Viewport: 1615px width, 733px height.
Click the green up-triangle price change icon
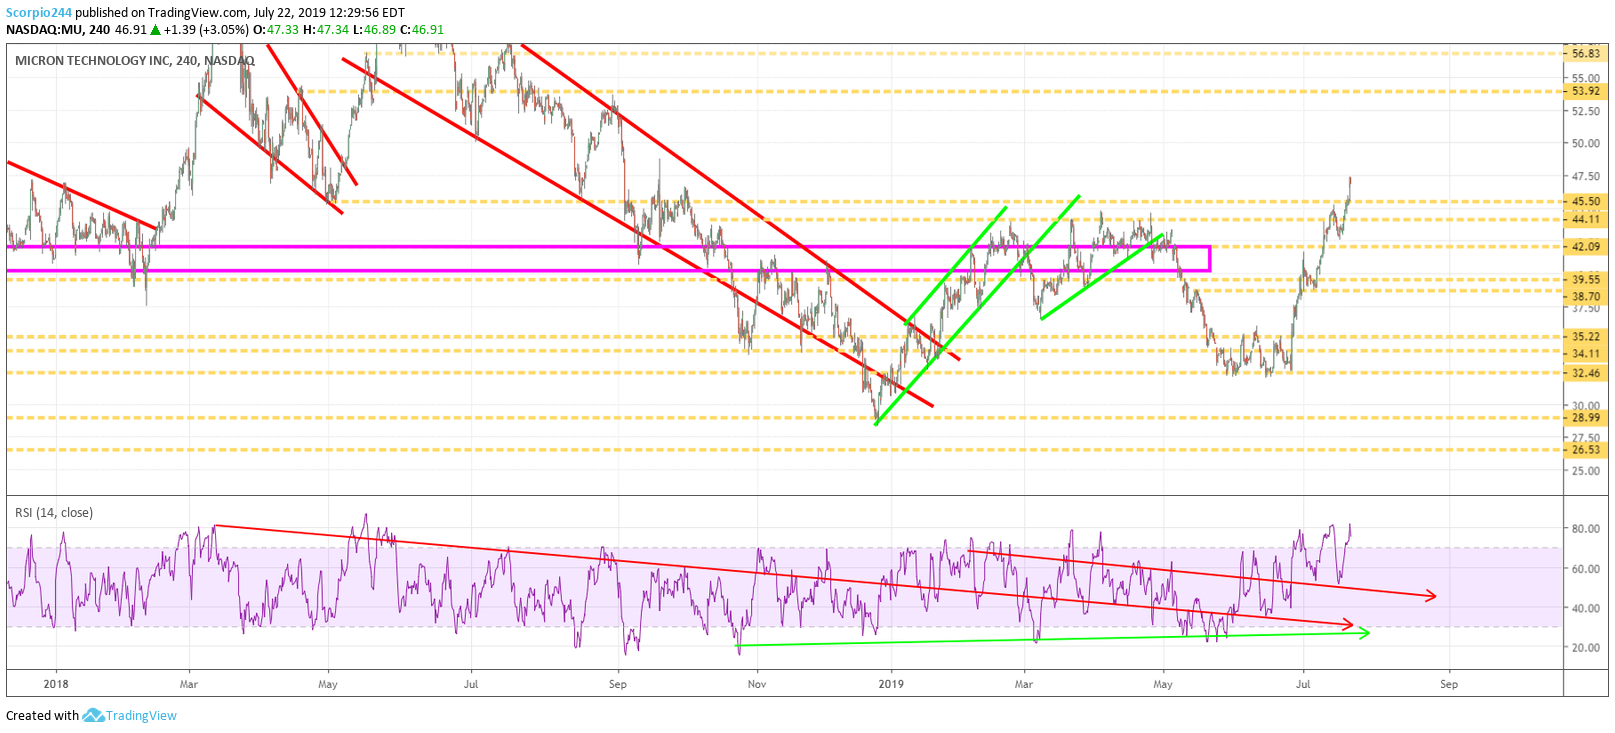coord(155,30)
